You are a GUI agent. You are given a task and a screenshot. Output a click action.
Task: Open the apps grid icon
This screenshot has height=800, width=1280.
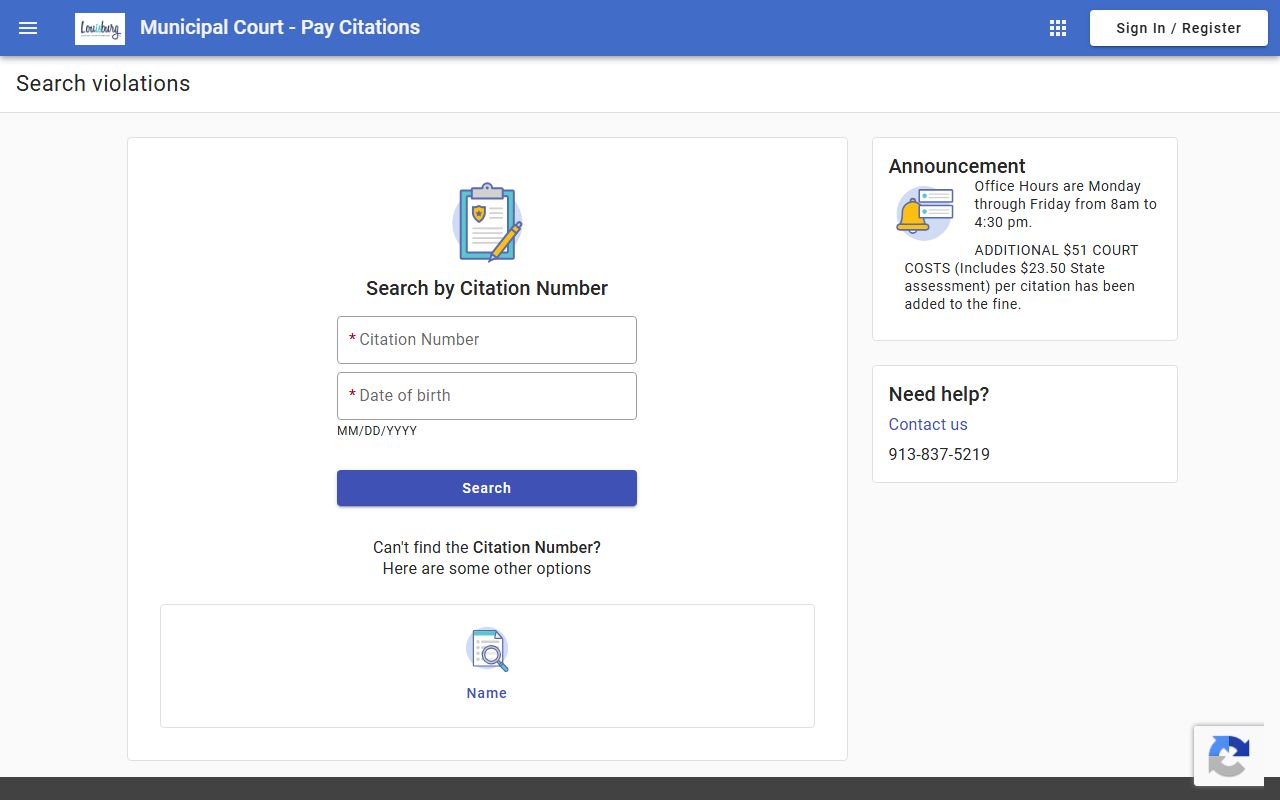tap(1058, 28)
